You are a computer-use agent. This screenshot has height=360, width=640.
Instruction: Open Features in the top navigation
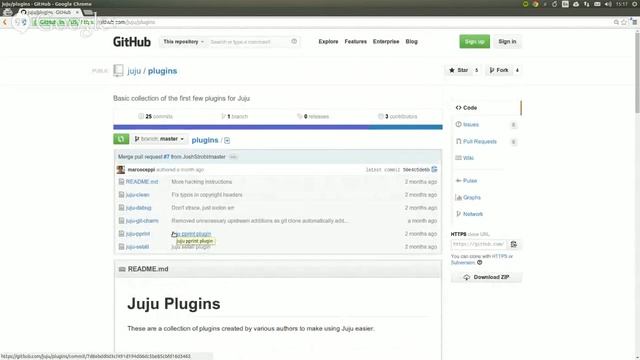tap(356, 42)
